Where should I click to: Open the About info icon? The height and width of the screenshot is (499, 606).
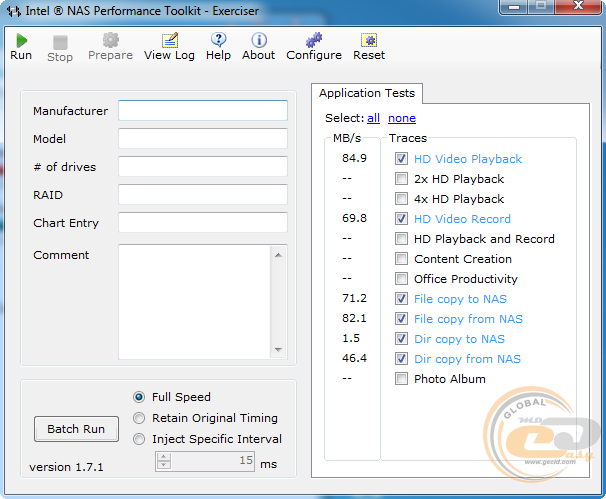(x=259, y=40)
